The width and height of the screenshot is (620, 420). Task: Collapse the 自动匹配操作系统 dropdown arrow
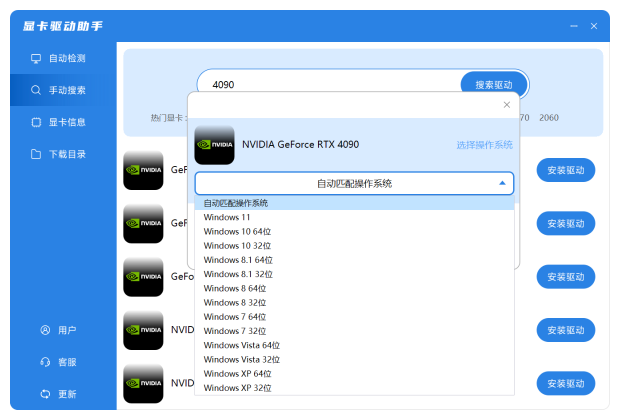point(502,183)
